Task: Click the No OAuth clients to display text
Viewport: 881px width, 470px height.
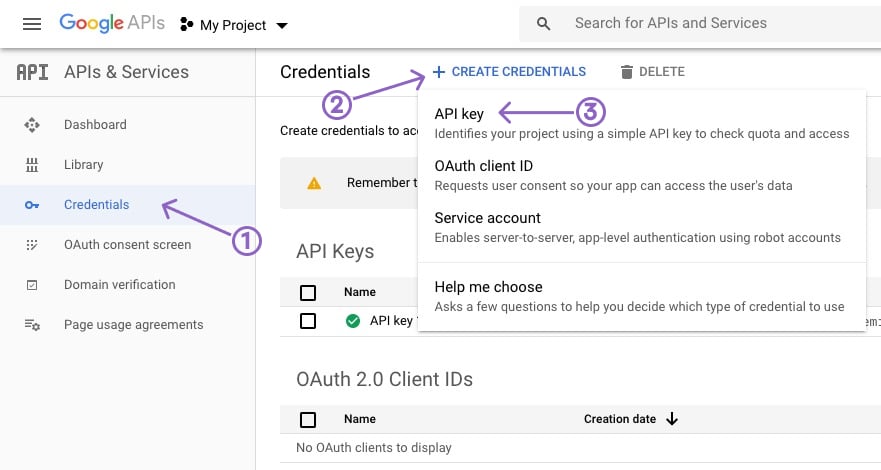Action: coord(374,448)
